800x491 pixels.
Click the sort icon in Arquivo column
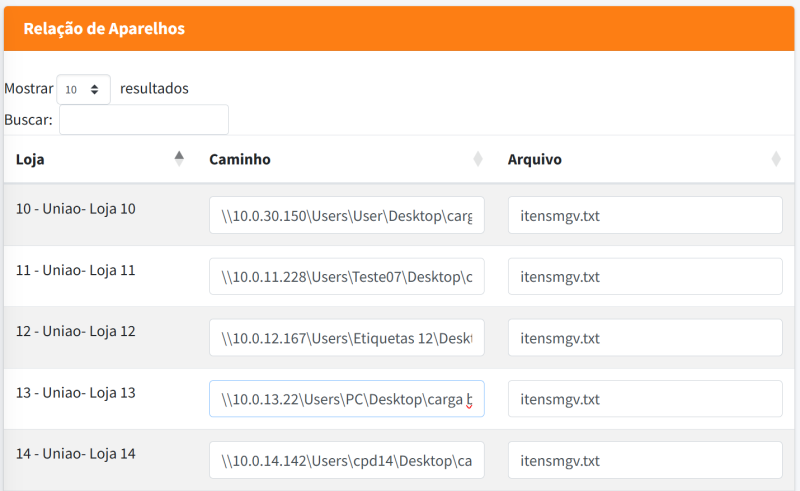click(x=776, y=159)
